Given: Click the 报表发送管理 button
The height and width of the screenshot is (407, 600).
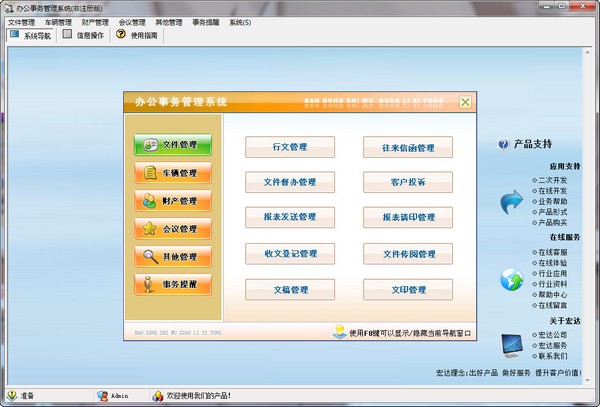Looking at the screenshot, I should pos(290,217).
